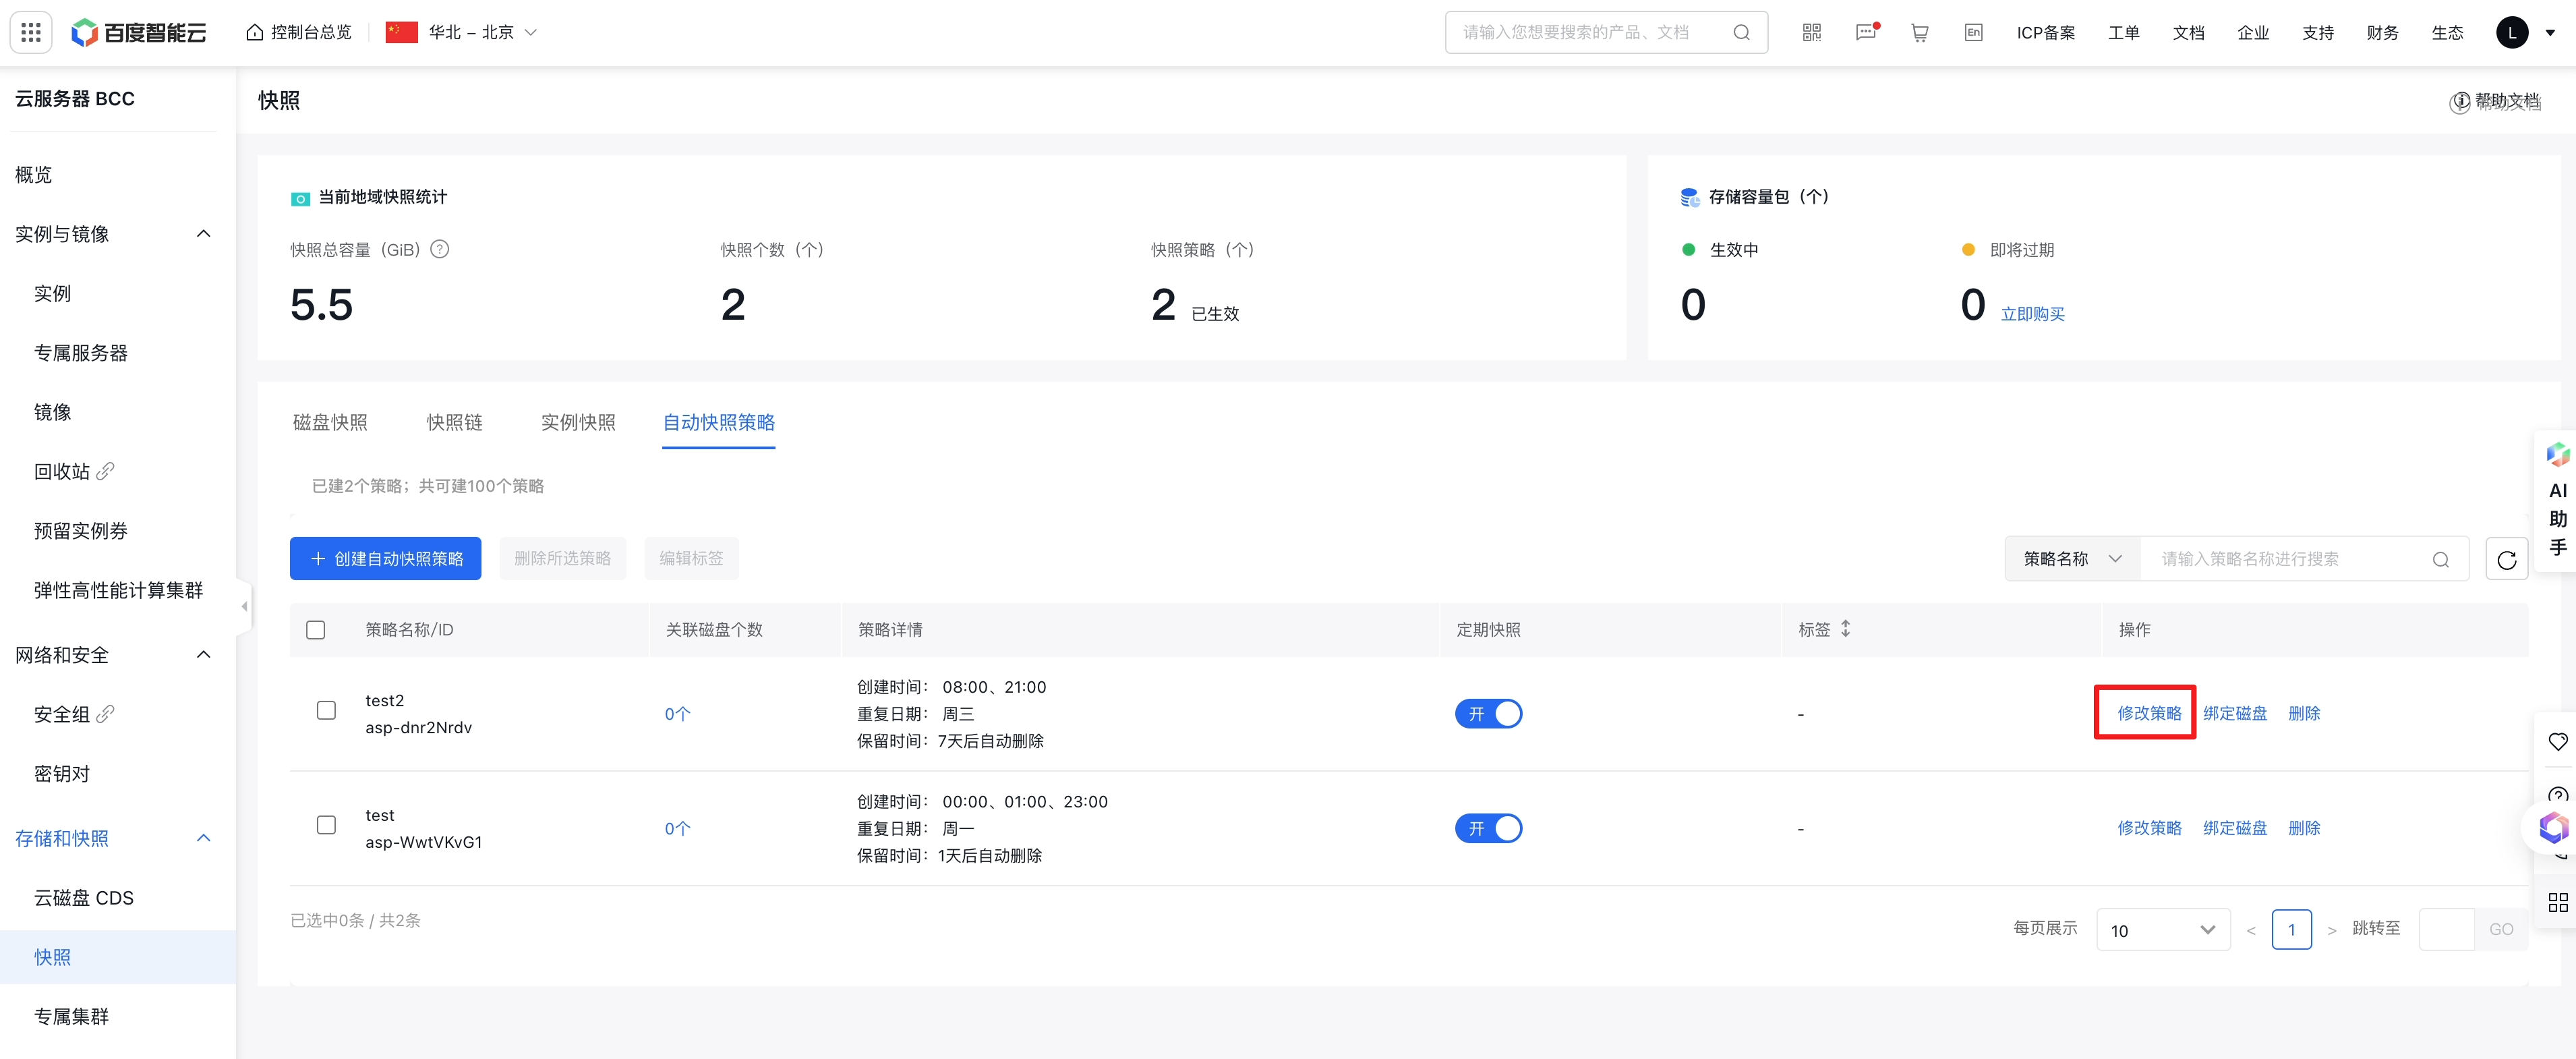Click the link icon beside Recycle Bin item
The image size is (2576, 1059).
coord(105,470)
